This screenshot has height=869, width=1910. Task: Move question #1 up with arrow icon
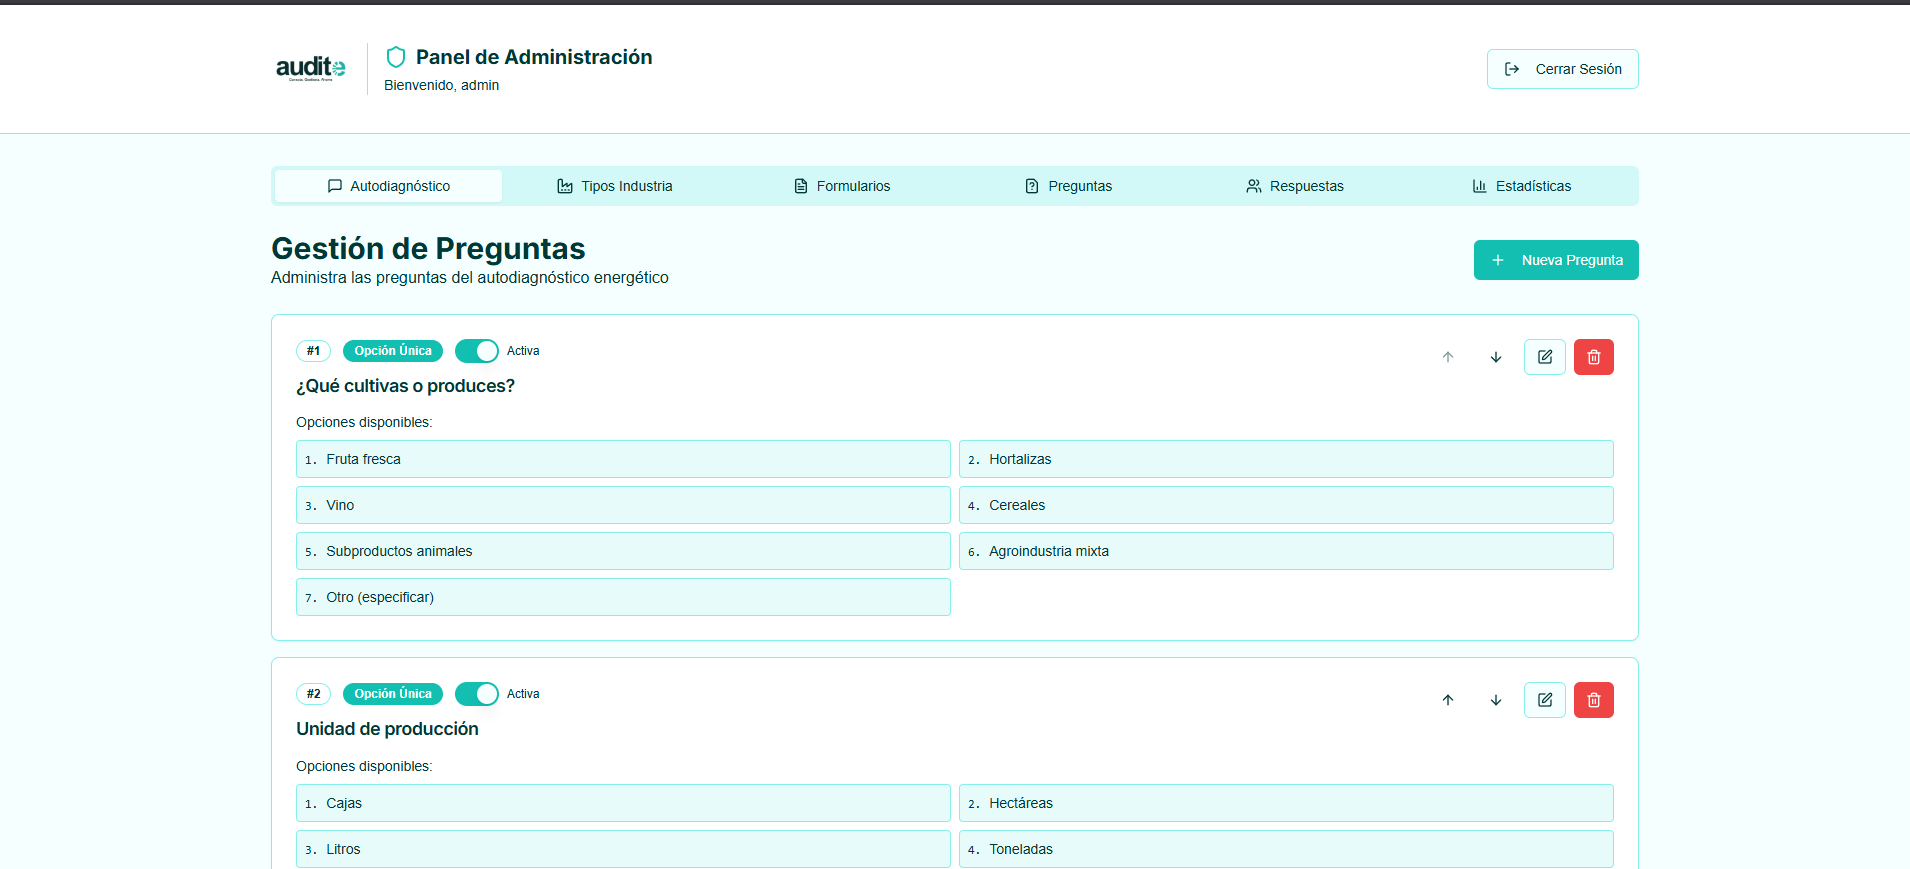pos(1448,357)
